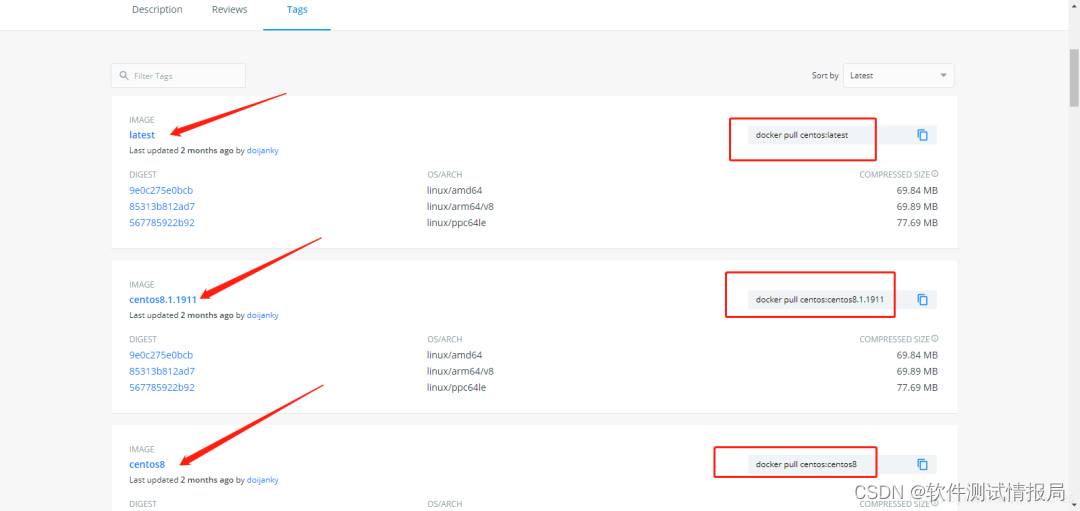Screen dimensions: 1080x511
Task: Select the 'docker pull centos:centos8' command text
Action: 806,464
